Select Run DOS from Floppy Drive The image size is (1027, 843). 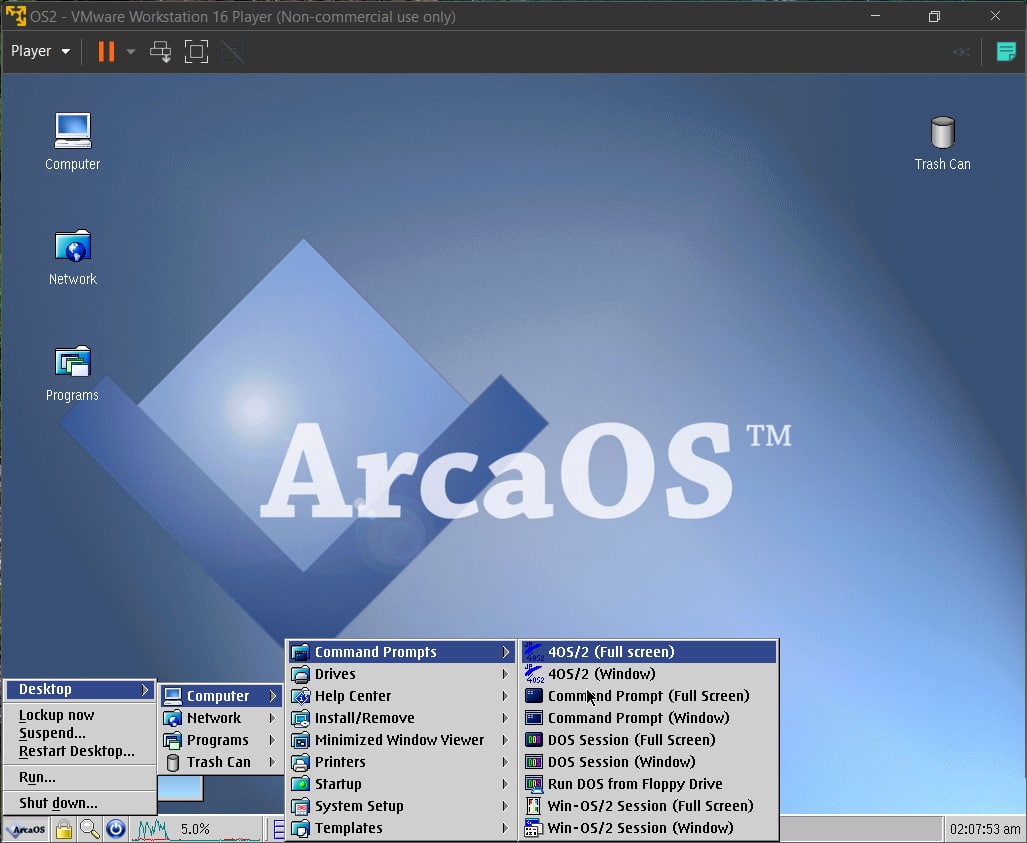(x=649, y=784)
